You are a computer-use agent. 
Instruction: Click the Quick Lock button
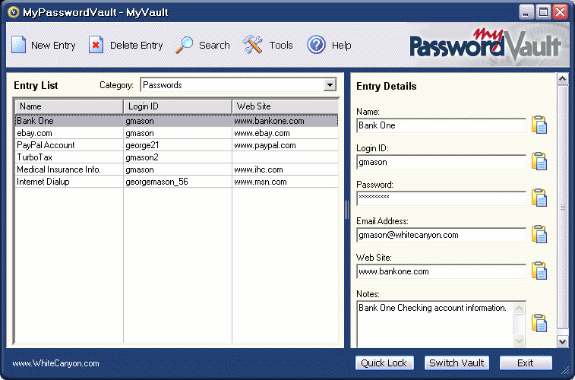(384, 363)
